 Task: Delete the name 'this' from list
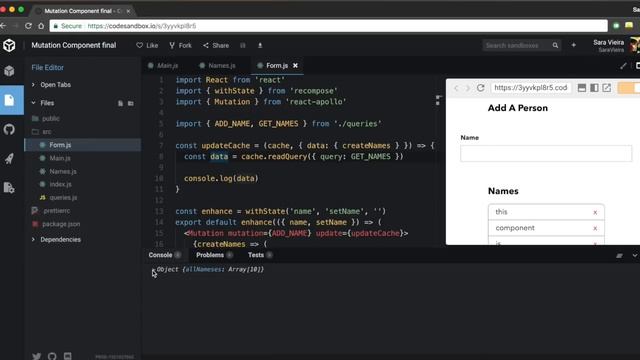pyautogui.click(x=595, y=212)
